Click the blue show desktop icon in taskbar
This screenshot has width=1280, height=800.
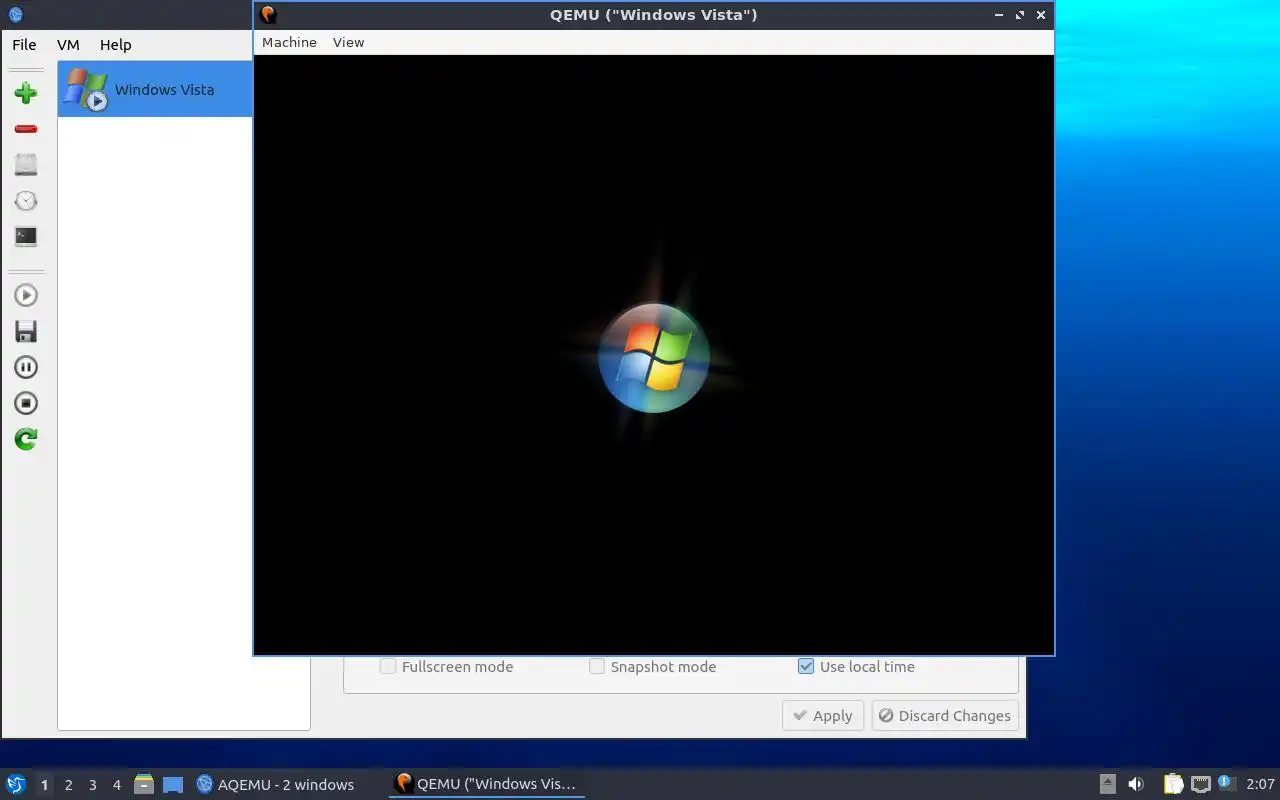point(173,785)
